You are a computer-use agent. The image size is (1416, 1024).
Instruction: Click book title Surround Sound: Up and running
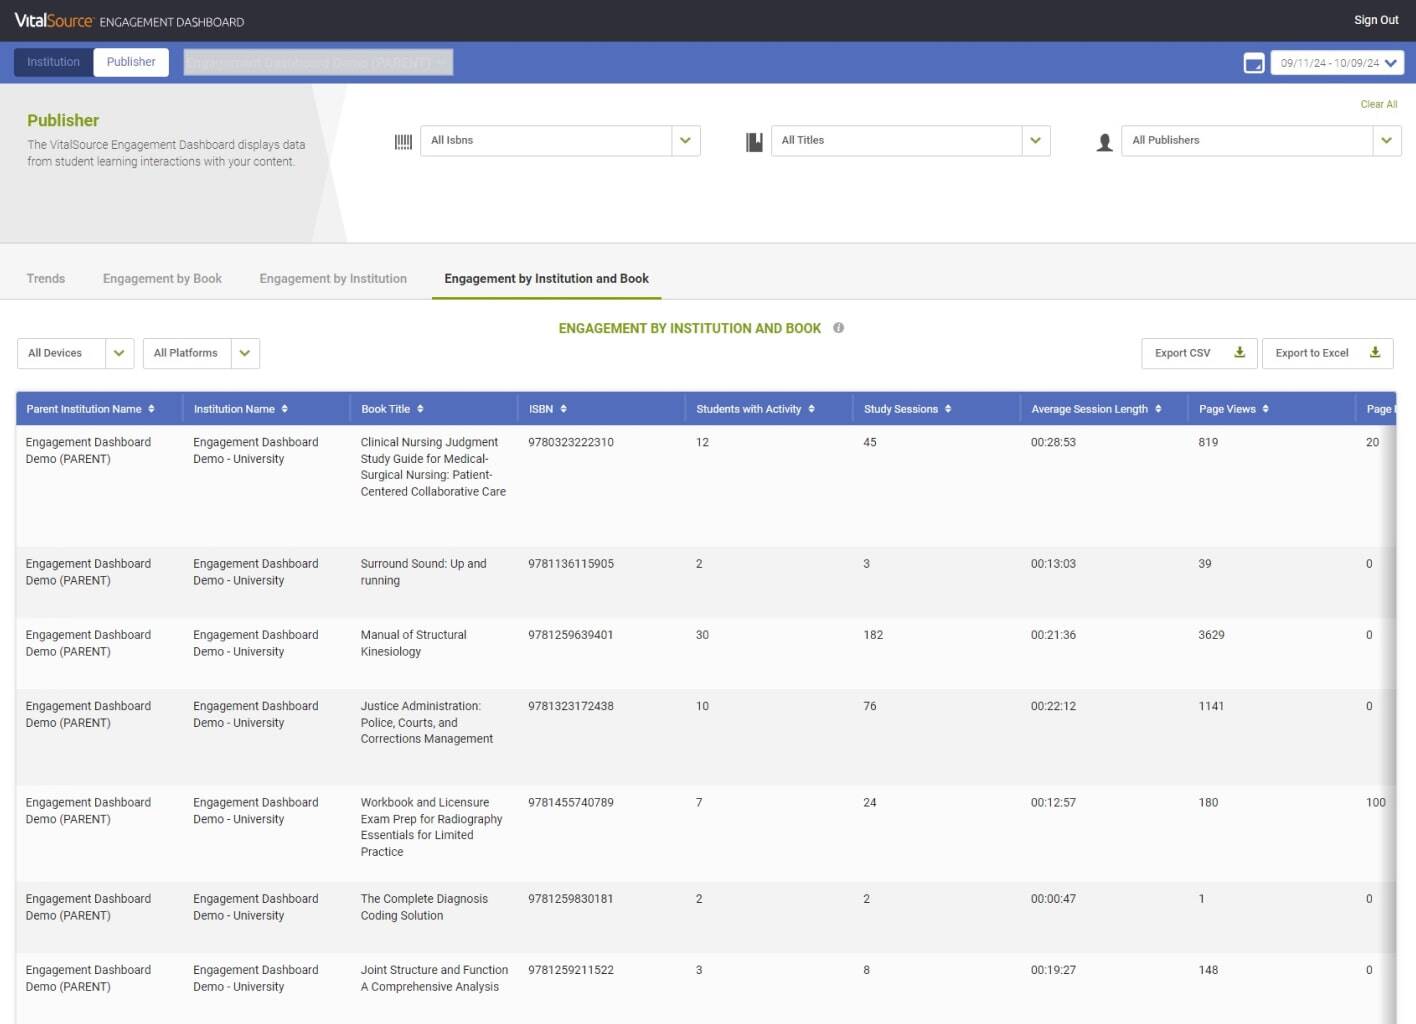click(423, 572)
